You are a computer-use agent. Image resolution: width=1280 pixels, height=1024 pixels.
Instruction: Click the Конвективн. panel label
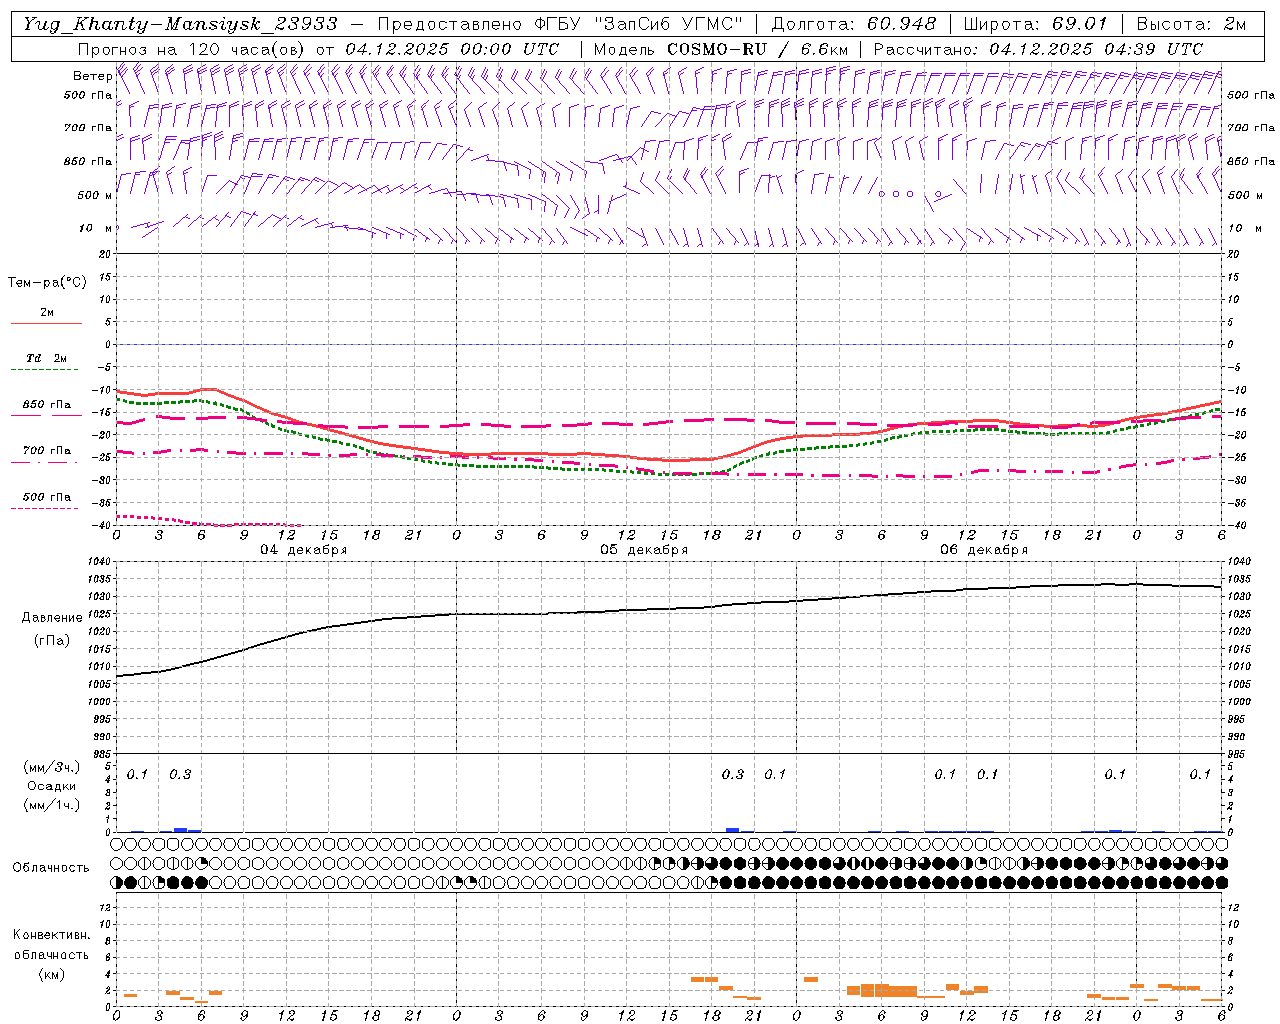click(51, 935)
